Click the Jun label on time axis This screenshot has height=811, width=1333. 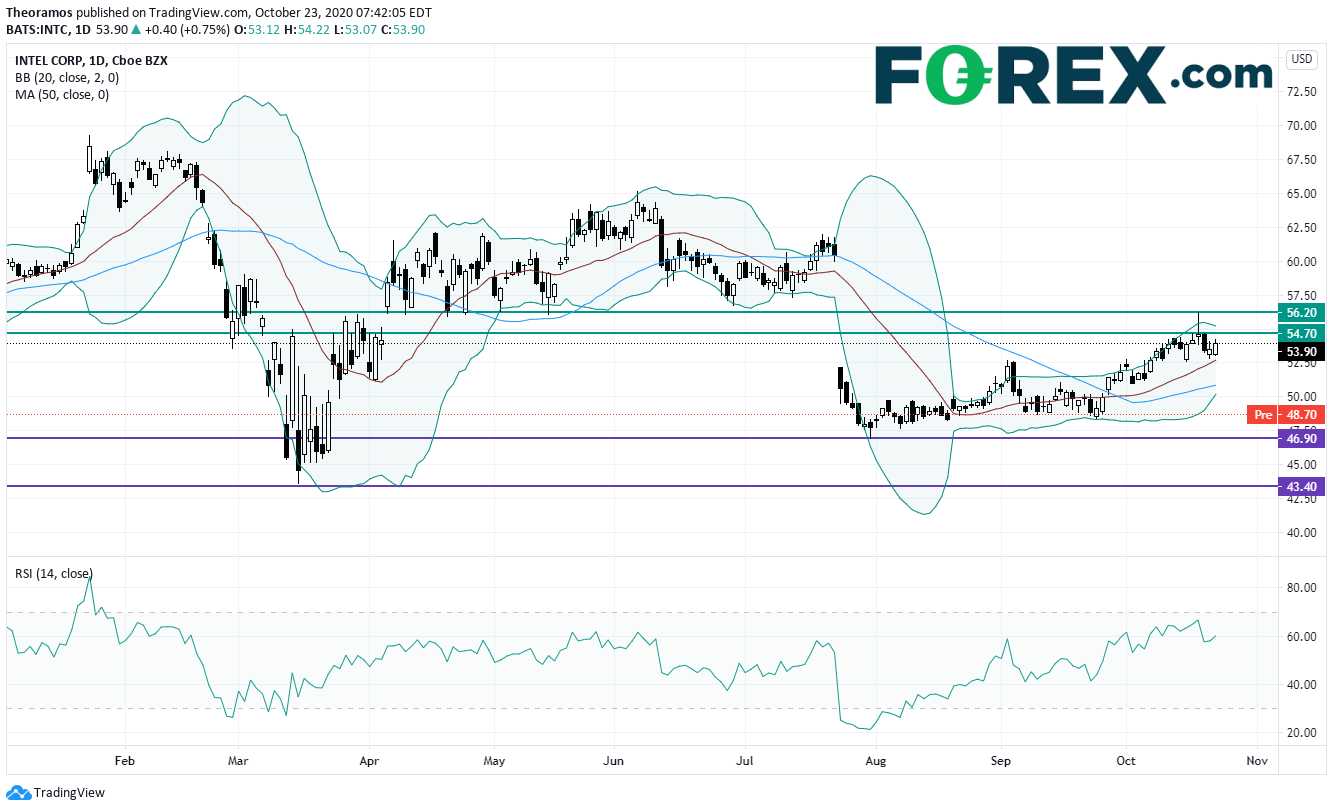[x=614, y=761]
